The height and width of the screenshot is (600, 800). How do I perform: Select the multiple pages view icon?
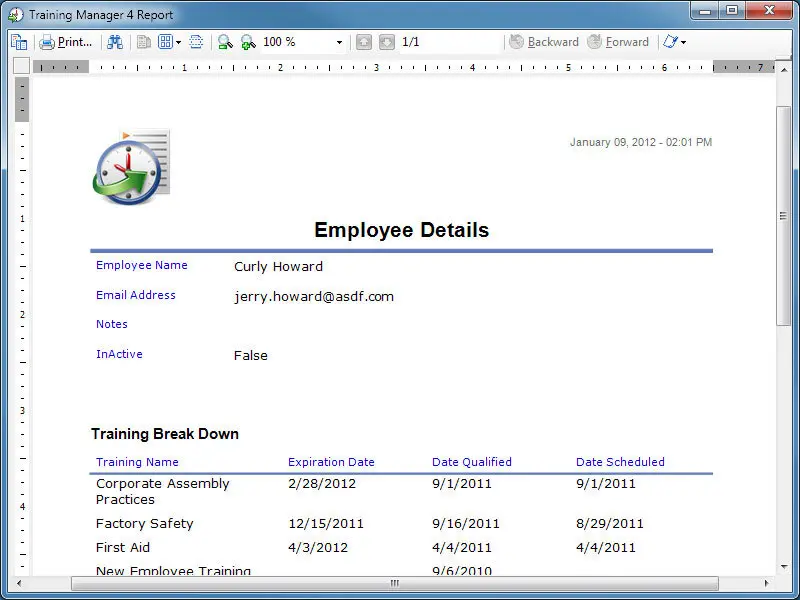[x=165, y=42]
